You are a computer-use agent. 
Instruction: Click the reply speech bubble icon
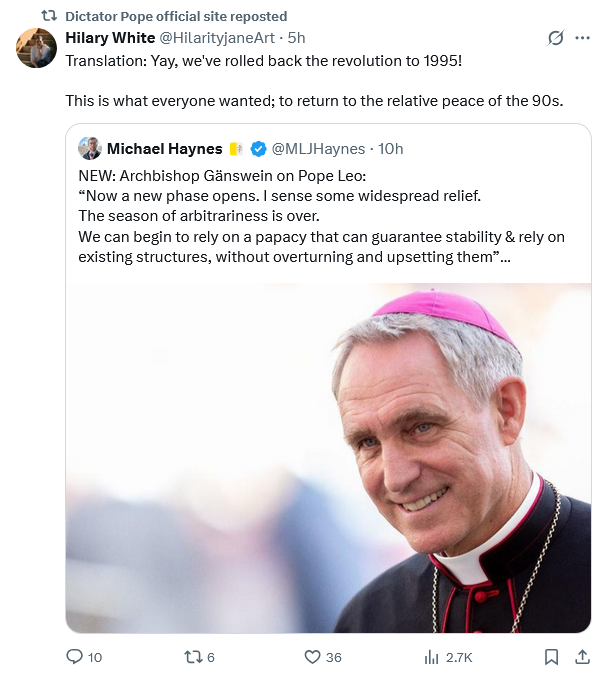point(74,657)
